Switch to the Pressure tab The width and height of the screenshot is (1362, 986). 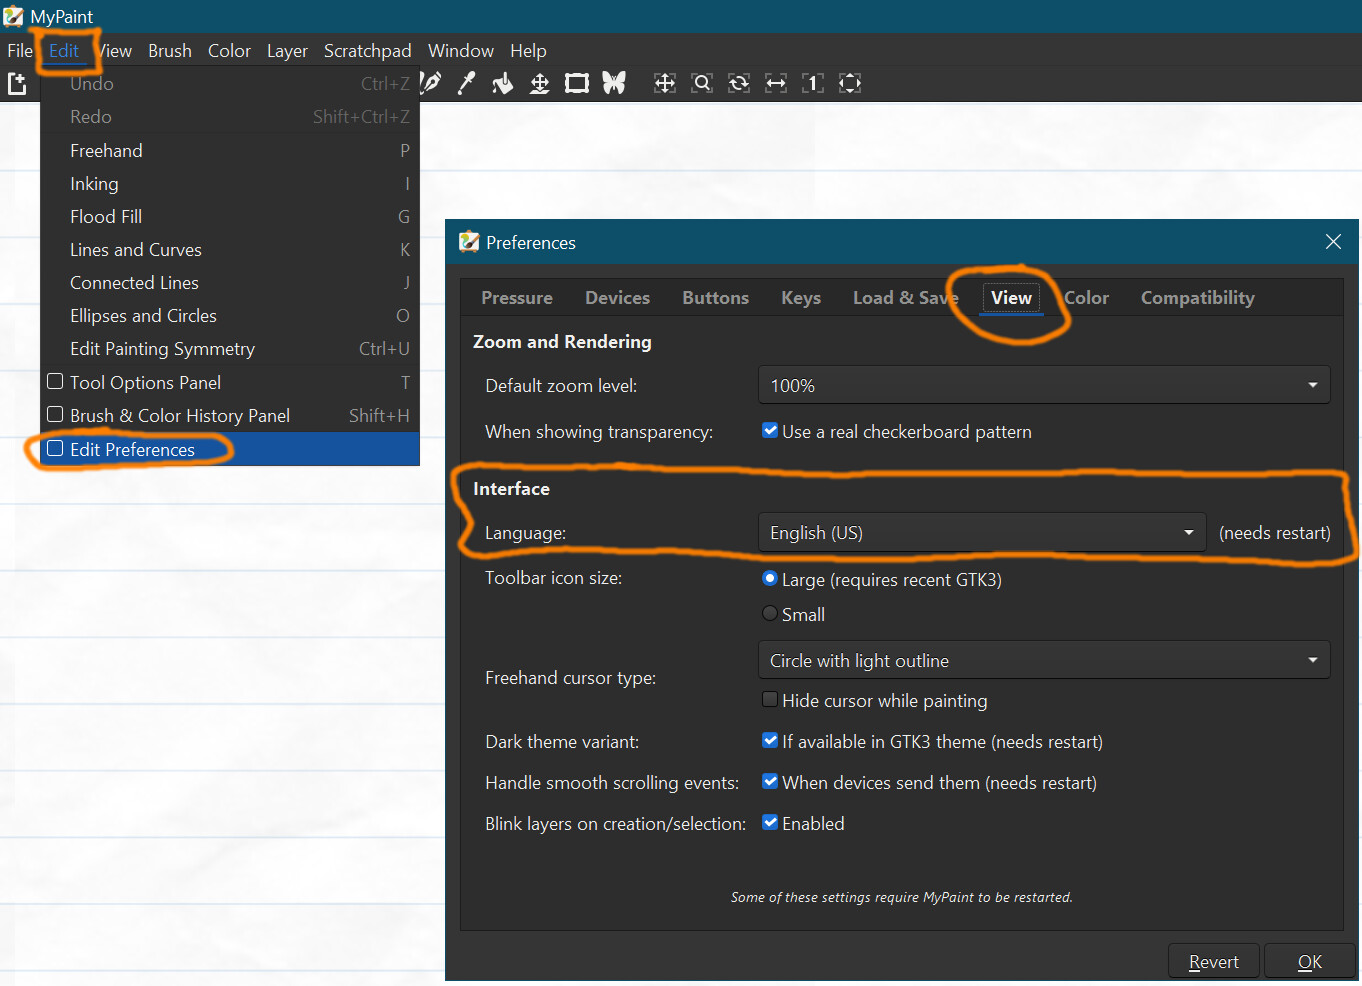(x=517, y=297)
